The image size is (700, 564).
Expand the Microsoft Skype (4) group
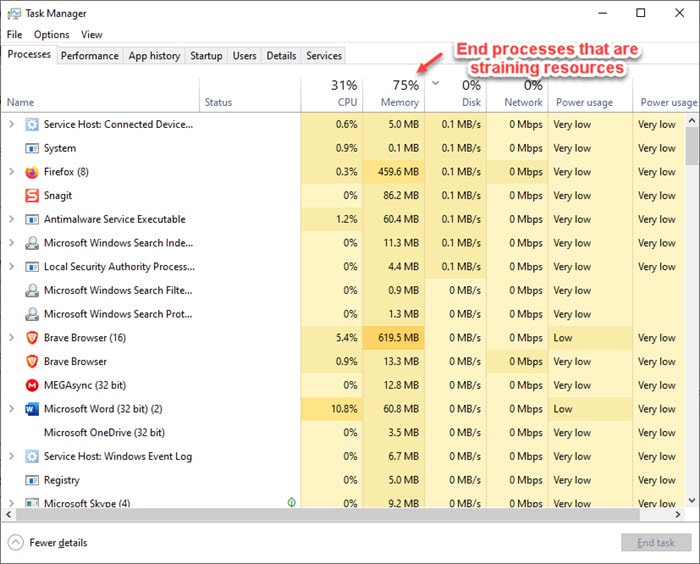point(12,503)
